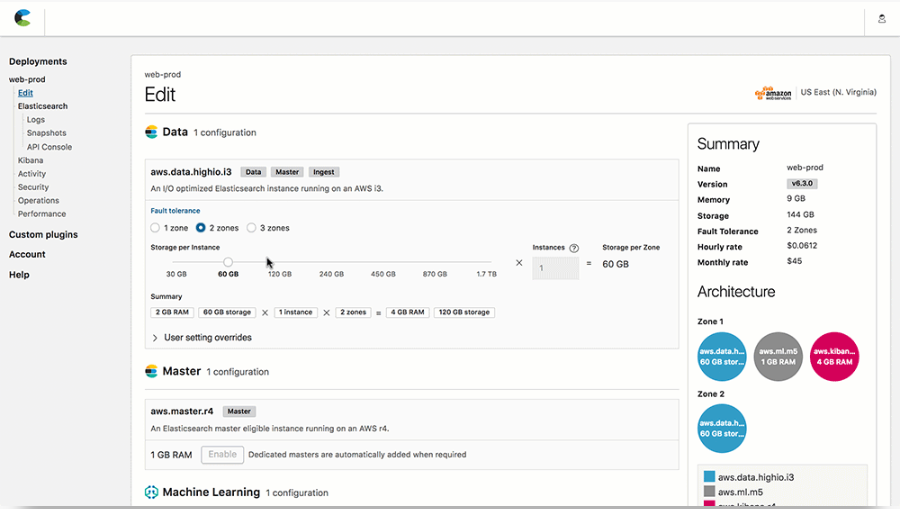The height and width of the screenshot is (509, 900).
Task: Click the Elastic Cloud logo
Action: point(22,18)
